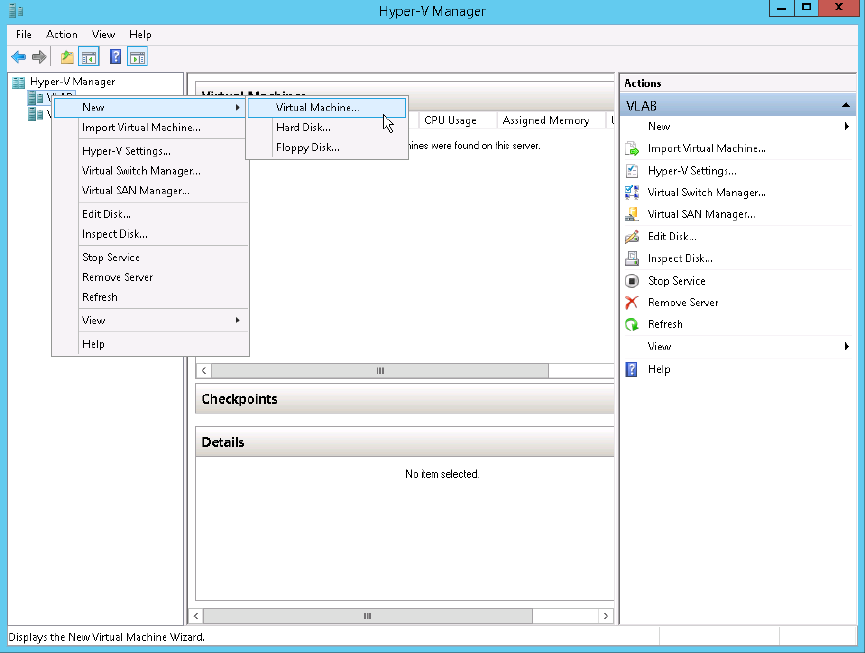Expand the View arrow in Actions pane
Viewport: 865px width, 653px height.
click(846, 346)
